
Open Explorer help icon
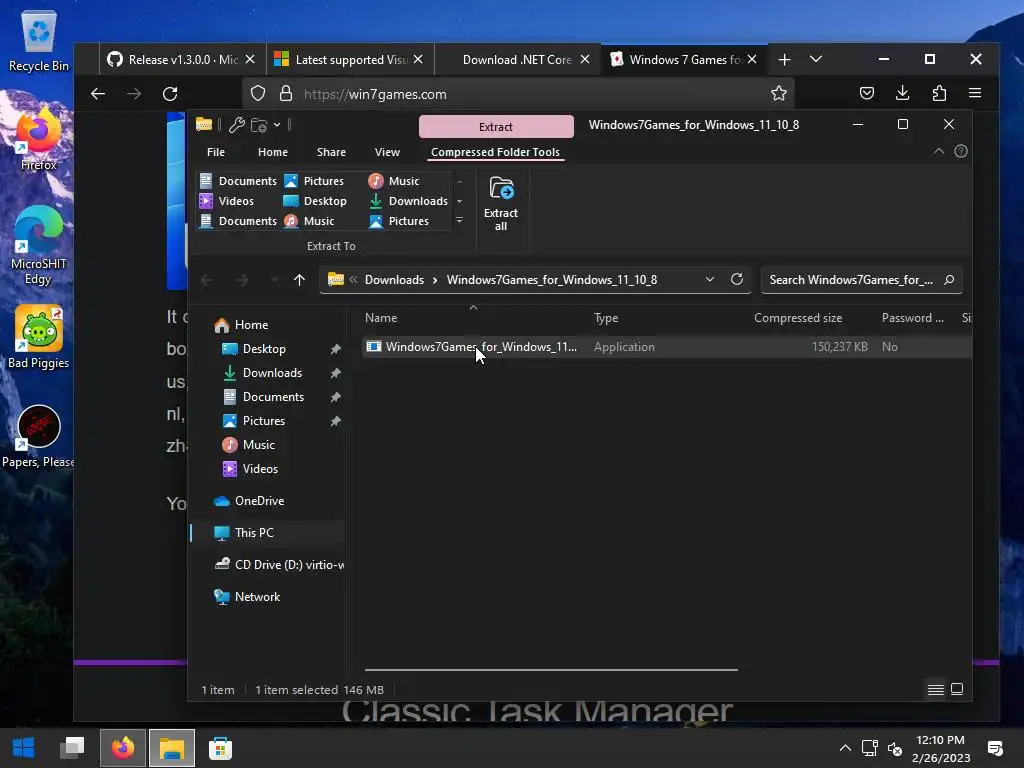[x=961, y=152]
